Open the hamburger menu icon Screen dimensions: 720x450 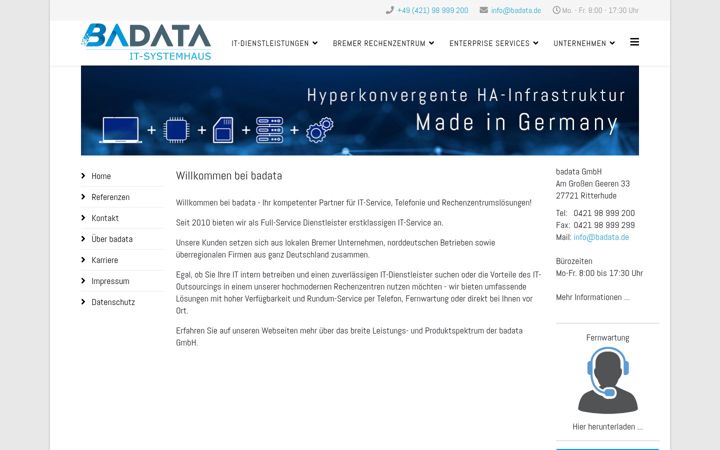(635, 42)
